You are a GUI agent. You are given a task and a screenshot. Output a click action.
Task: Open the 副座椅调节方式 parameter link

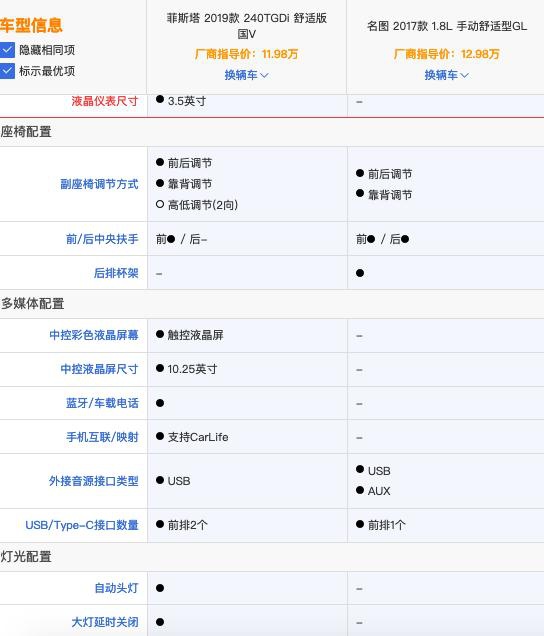click(x=99, y=184)
